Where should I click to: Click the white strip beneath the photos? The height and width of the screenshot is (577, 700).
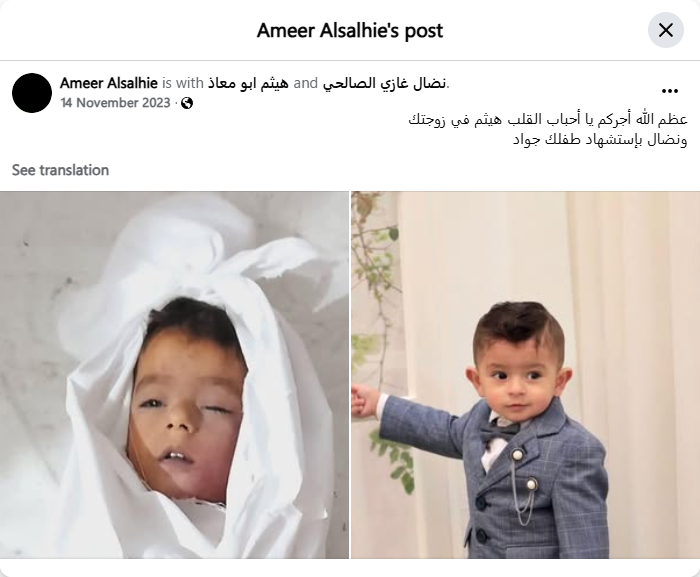click(350, 568)
